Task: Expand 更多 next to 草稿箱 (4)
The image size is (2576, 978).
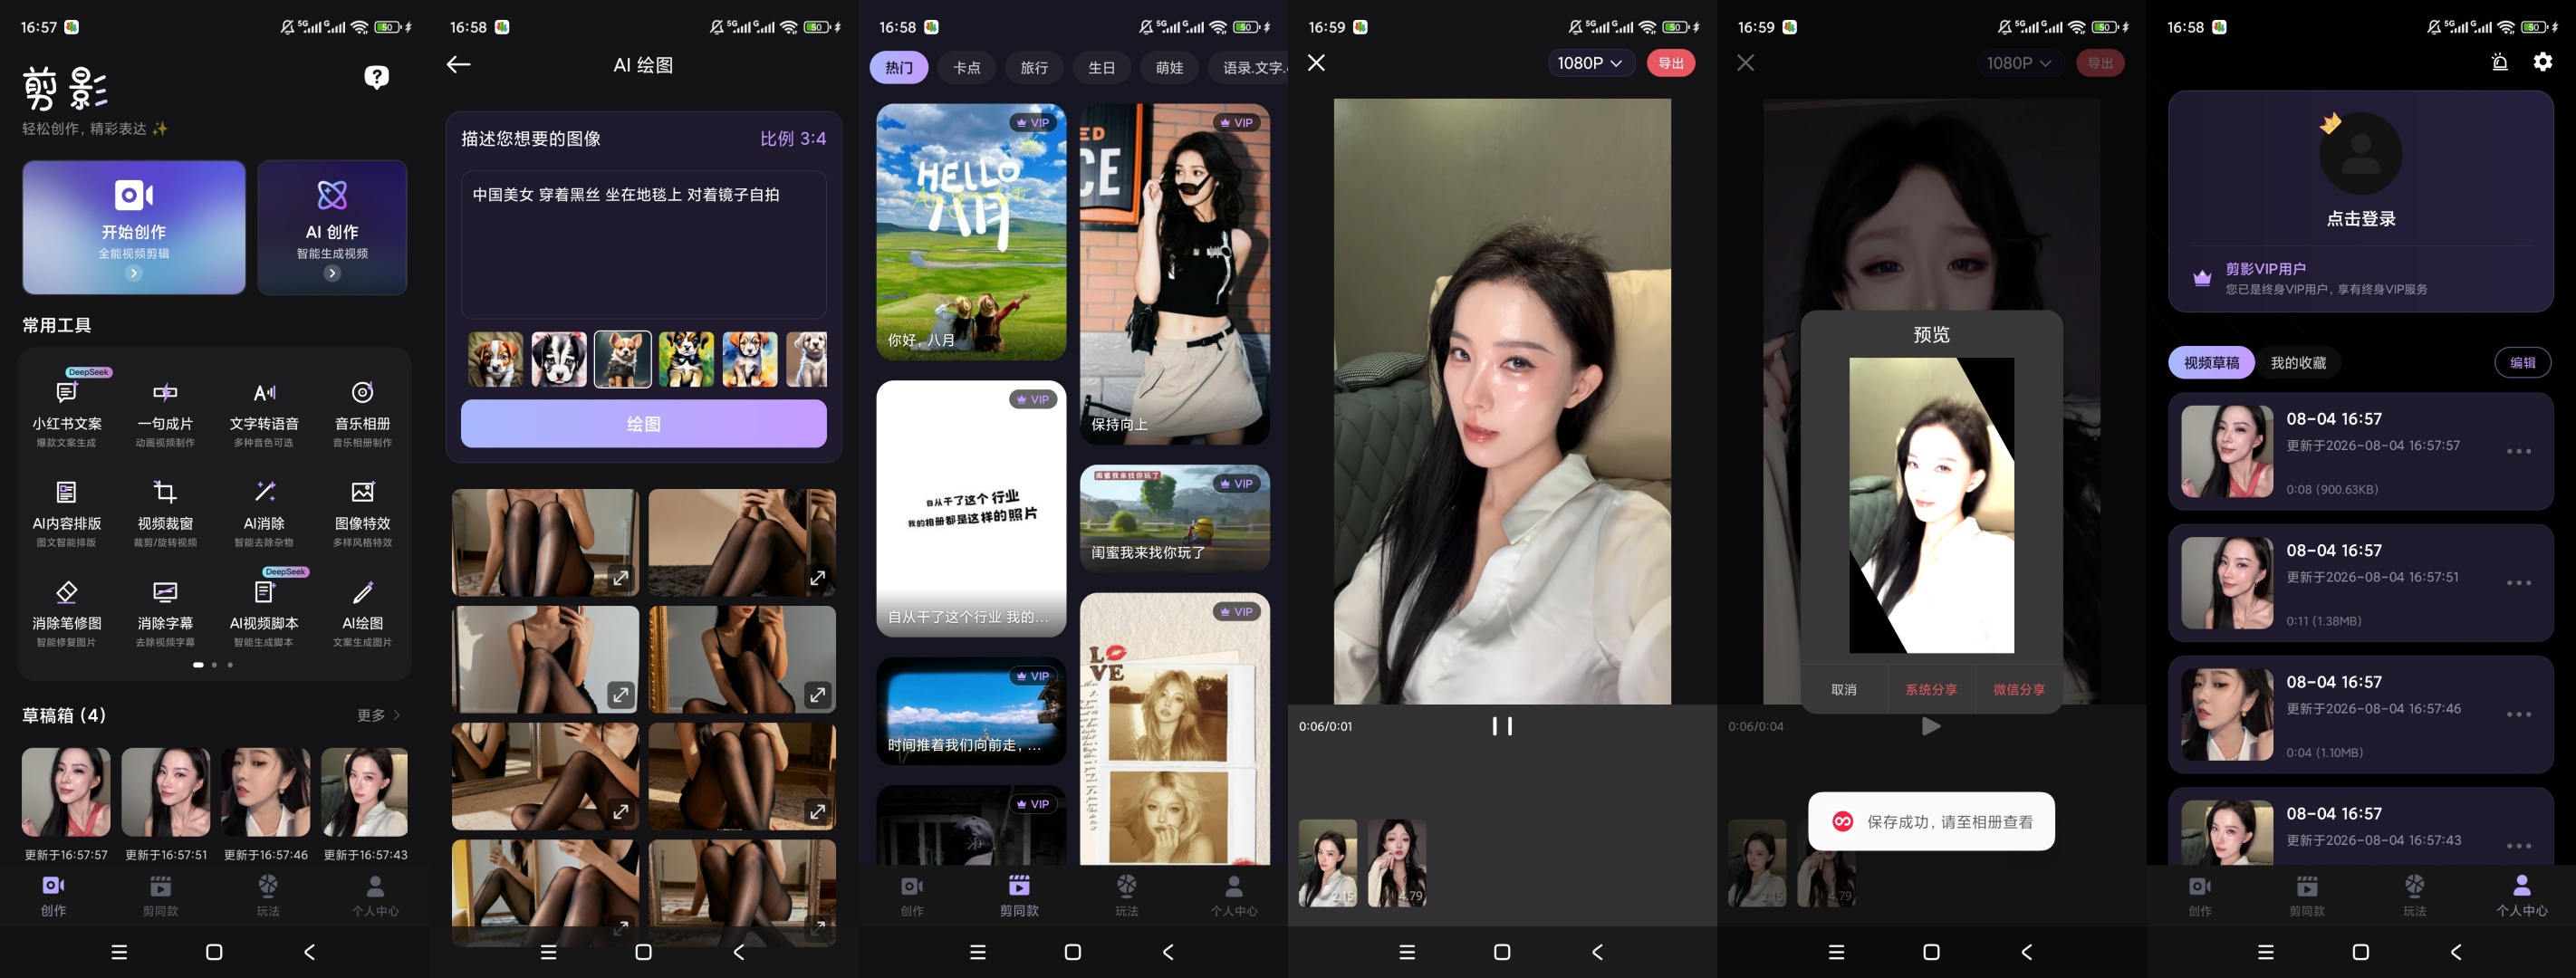Action: (x=379, y=715)
